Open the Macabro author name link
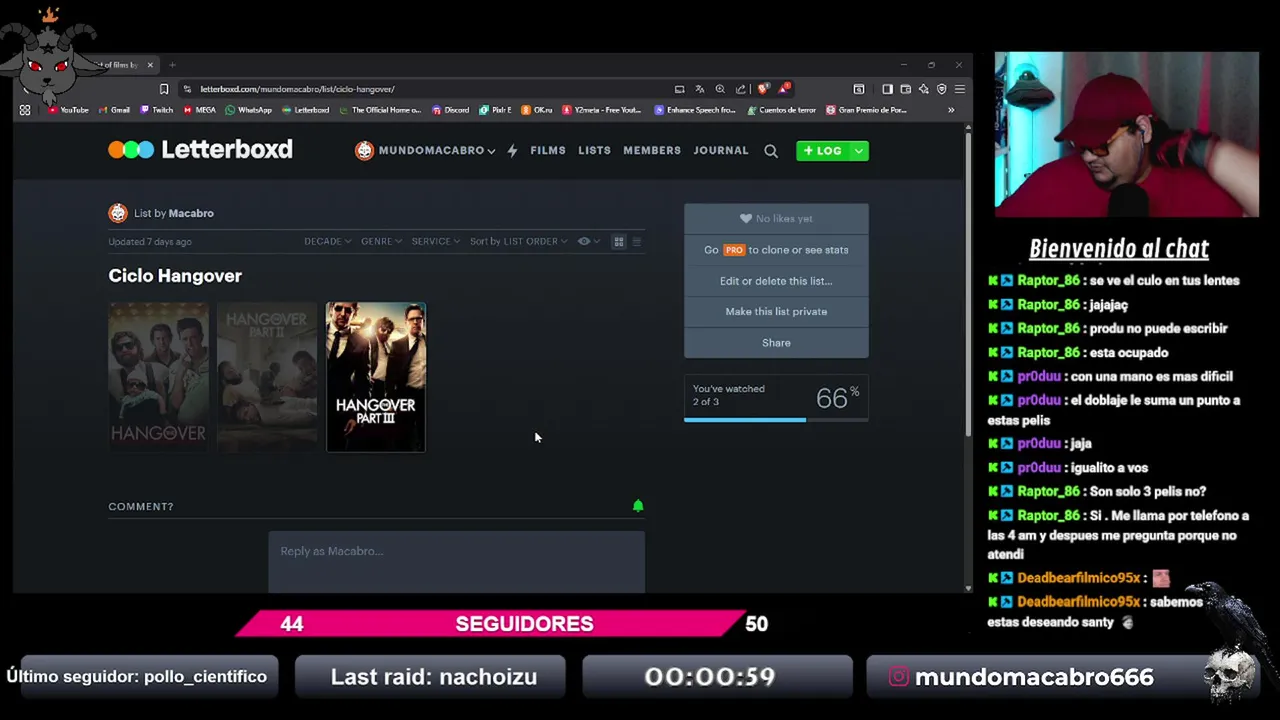1280x720 pixels. pyautogui.click(x=191, y=213)
